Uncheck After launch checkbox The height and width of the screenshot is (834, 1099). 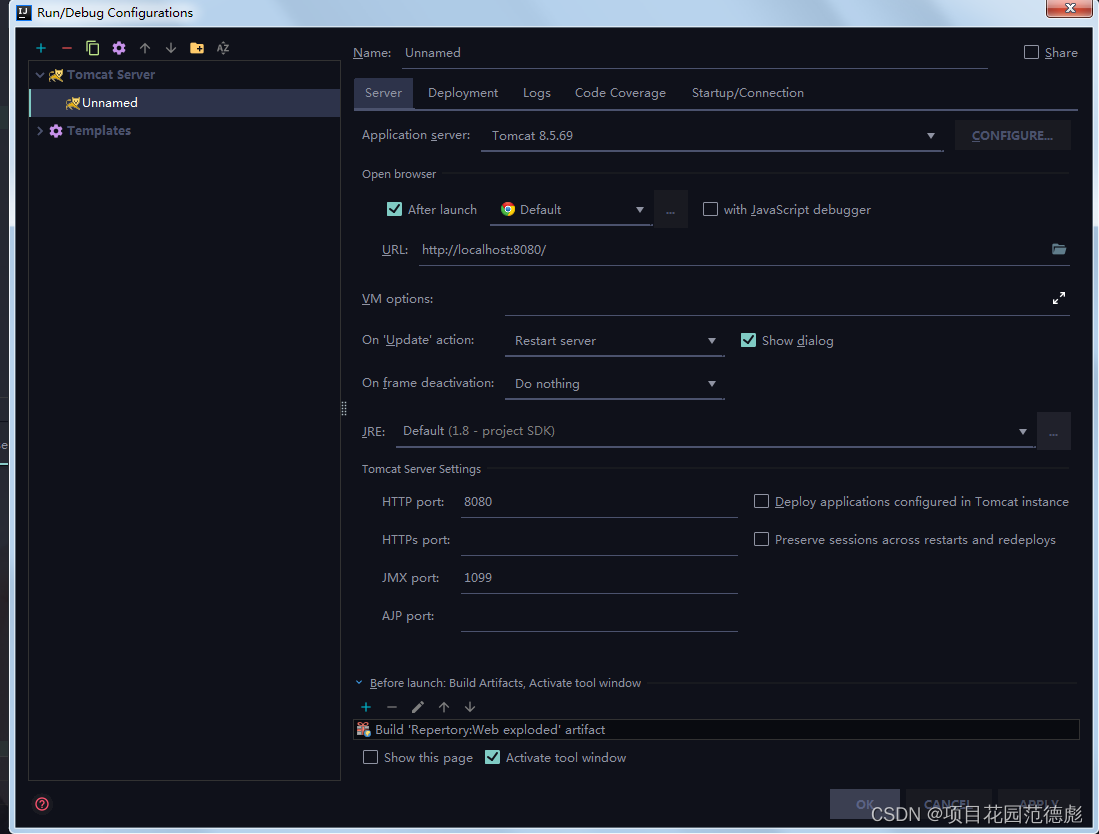click(395, 210)
